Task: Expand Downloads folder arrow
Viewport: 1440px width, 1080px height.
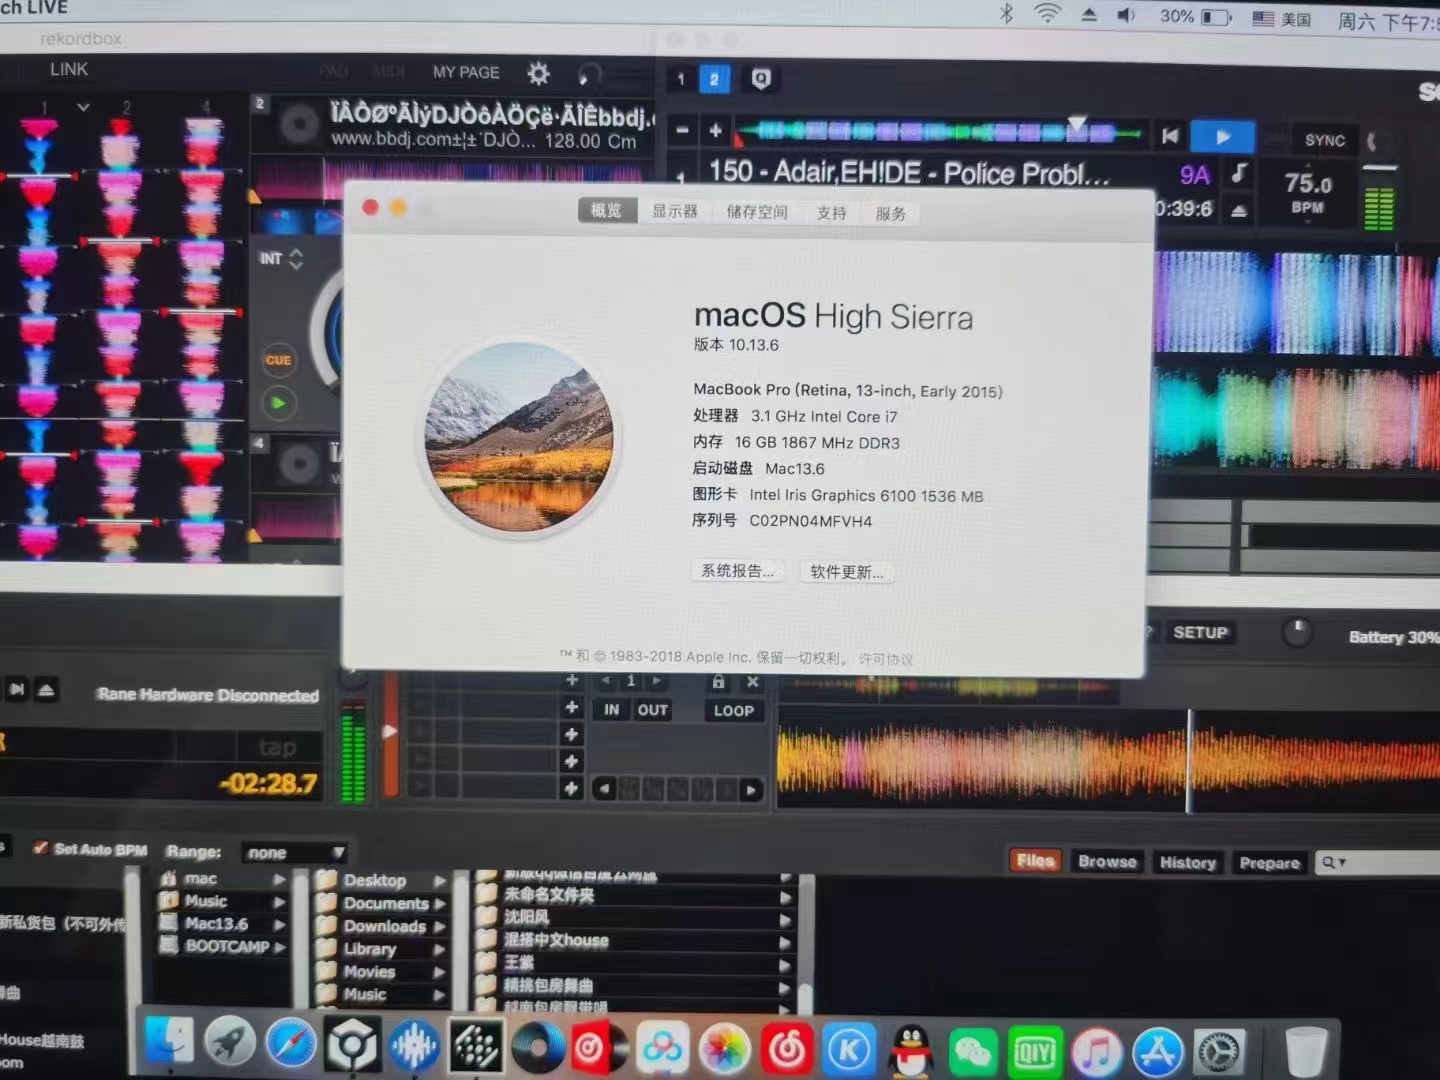Action: (x=440, y=927)
